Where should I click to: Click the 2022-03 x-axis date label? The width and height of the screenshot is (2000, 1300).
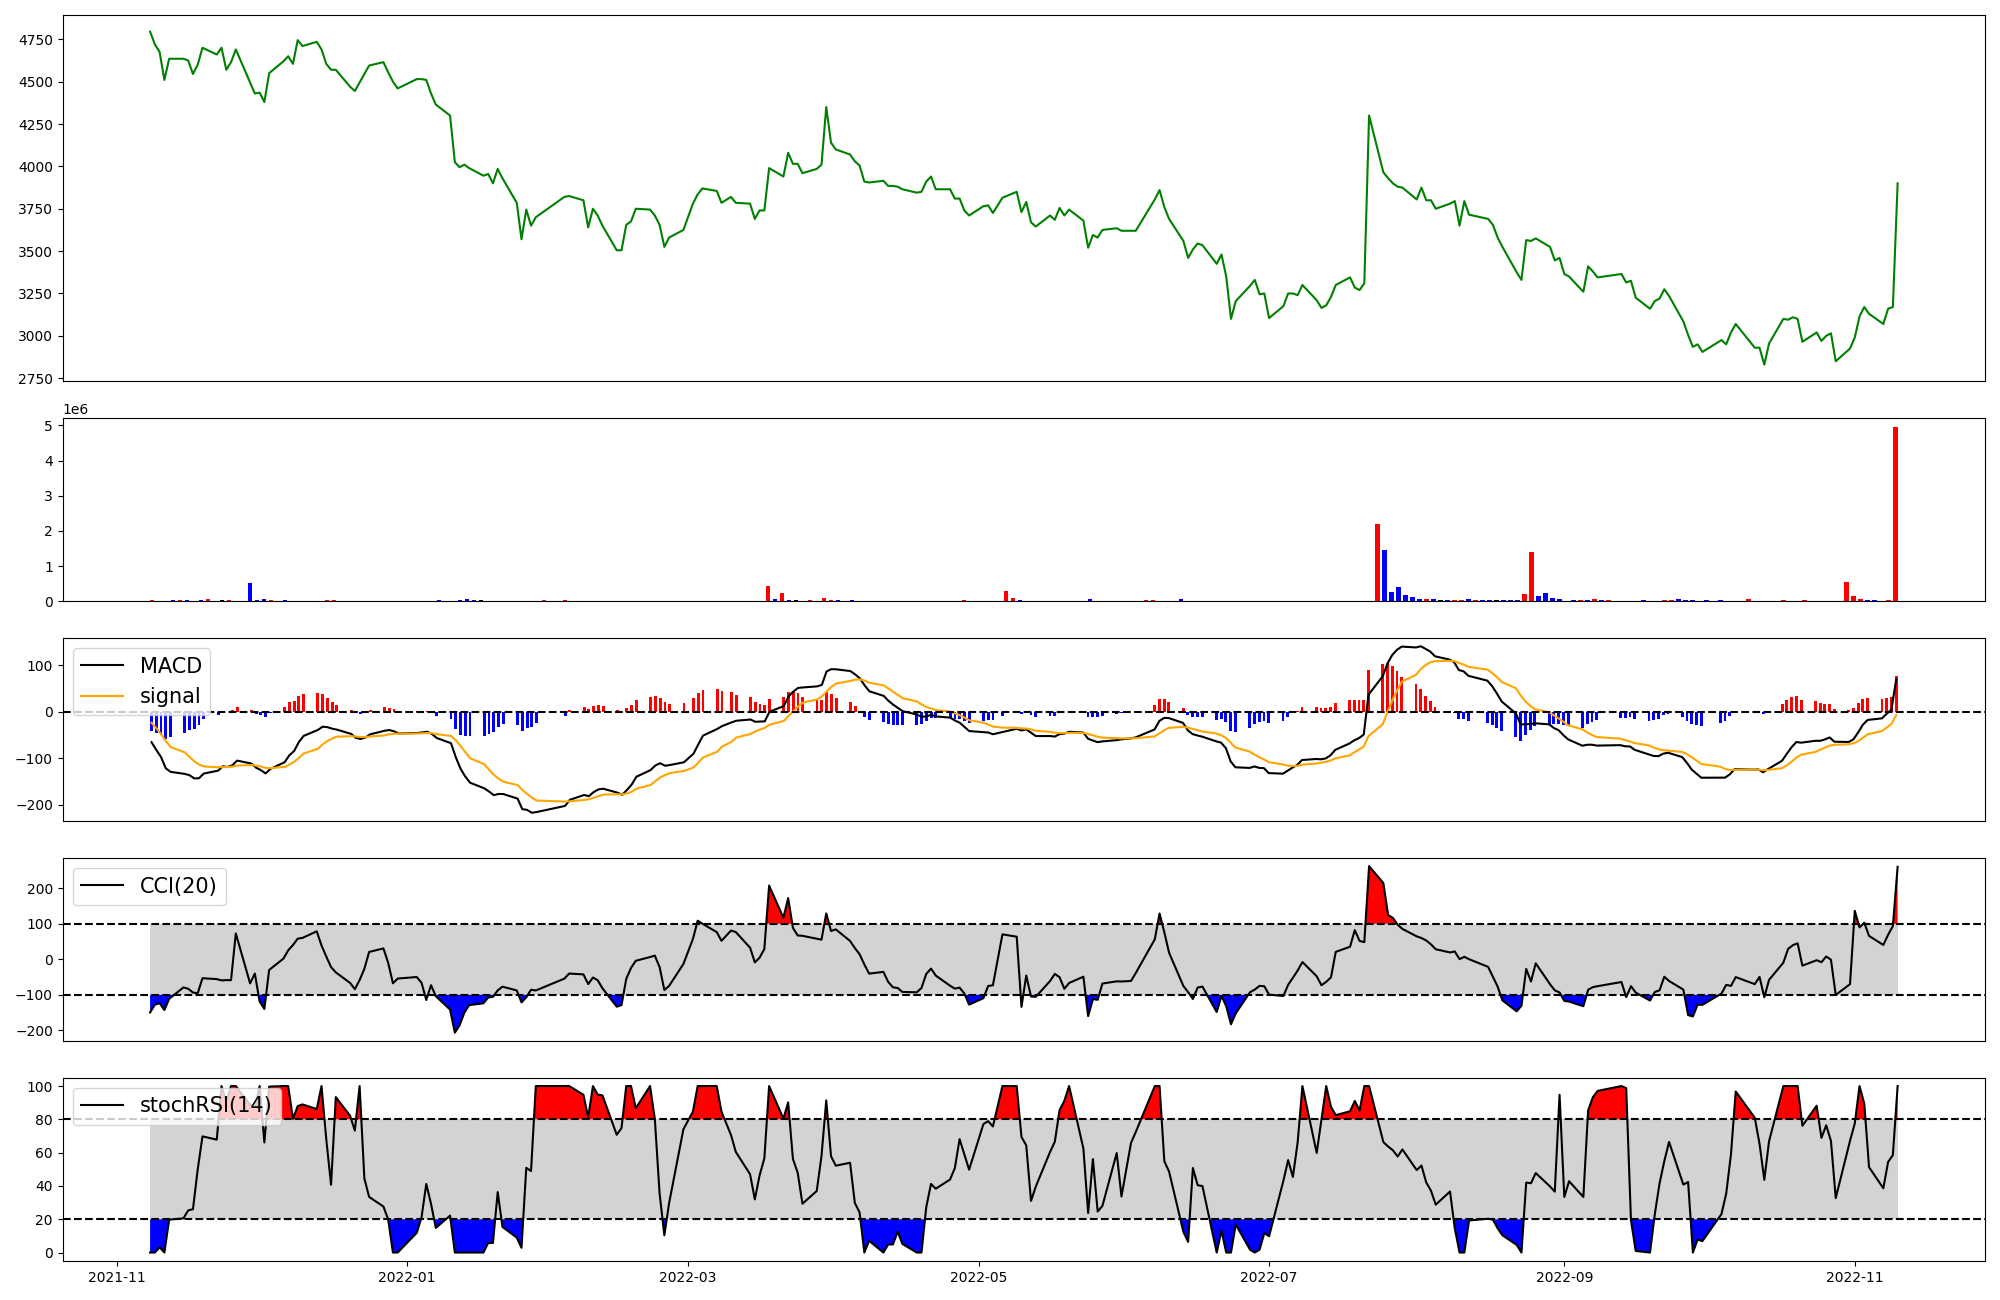tap(688, 1277)
